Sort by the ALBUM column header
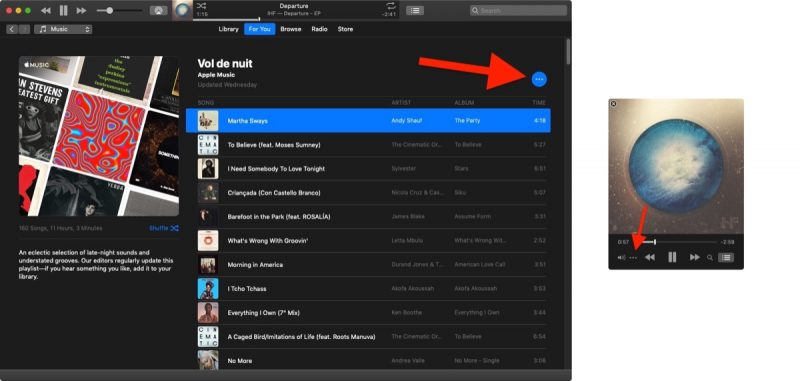 tap(464, 103)
